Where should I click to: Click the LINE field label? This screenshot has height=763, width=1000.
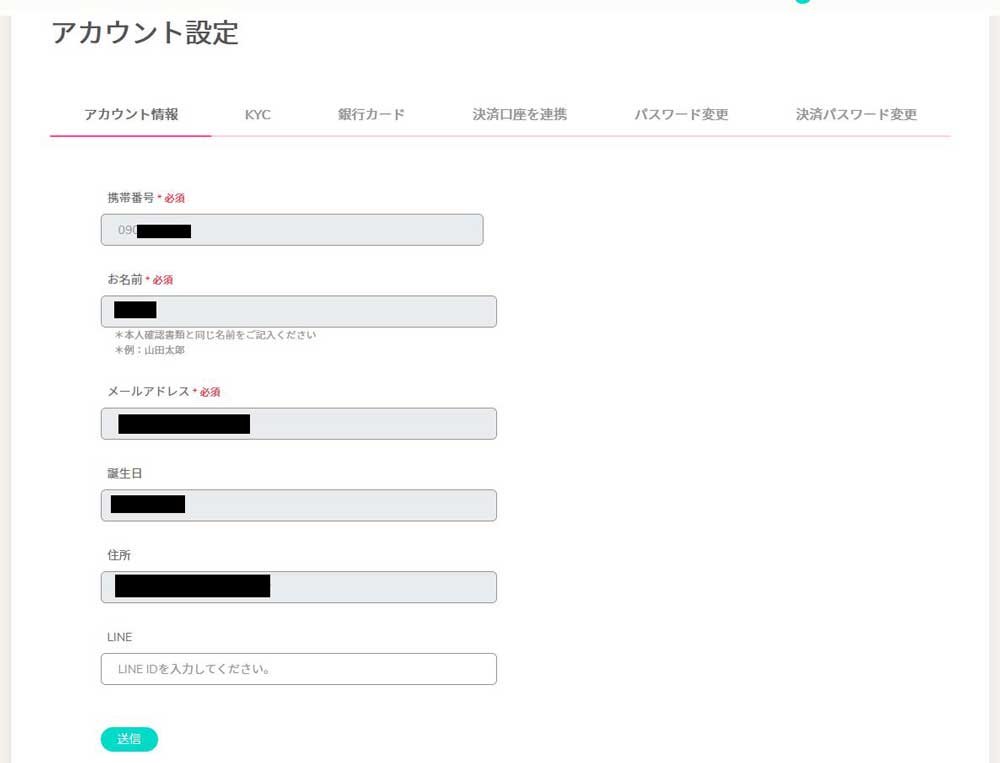coord(119,637)
